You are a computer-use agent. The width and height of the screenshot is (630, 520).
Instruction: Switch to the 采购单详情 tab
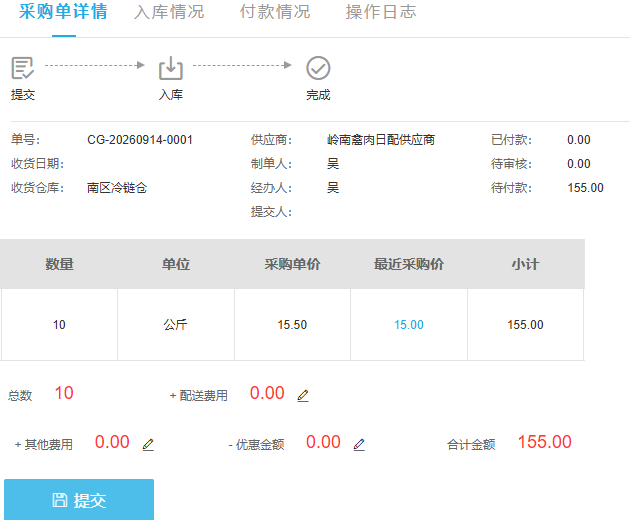pos(63,12)
